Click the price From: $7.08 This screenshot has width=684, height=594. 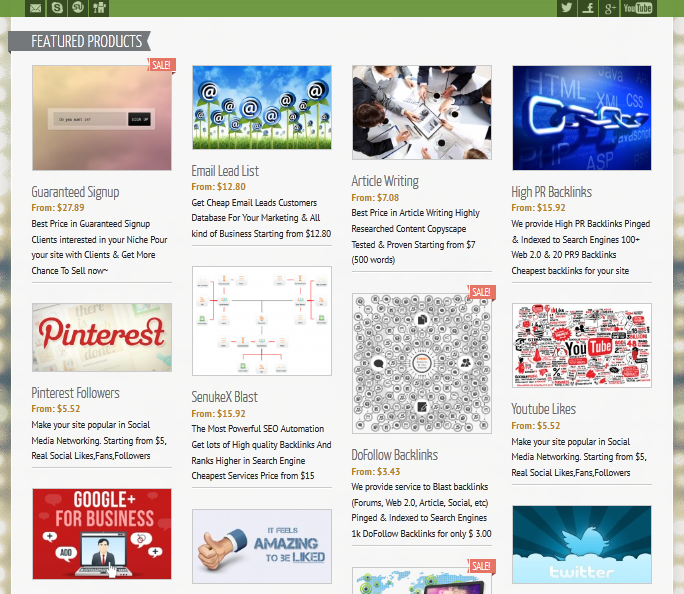[x=375, y=198]
